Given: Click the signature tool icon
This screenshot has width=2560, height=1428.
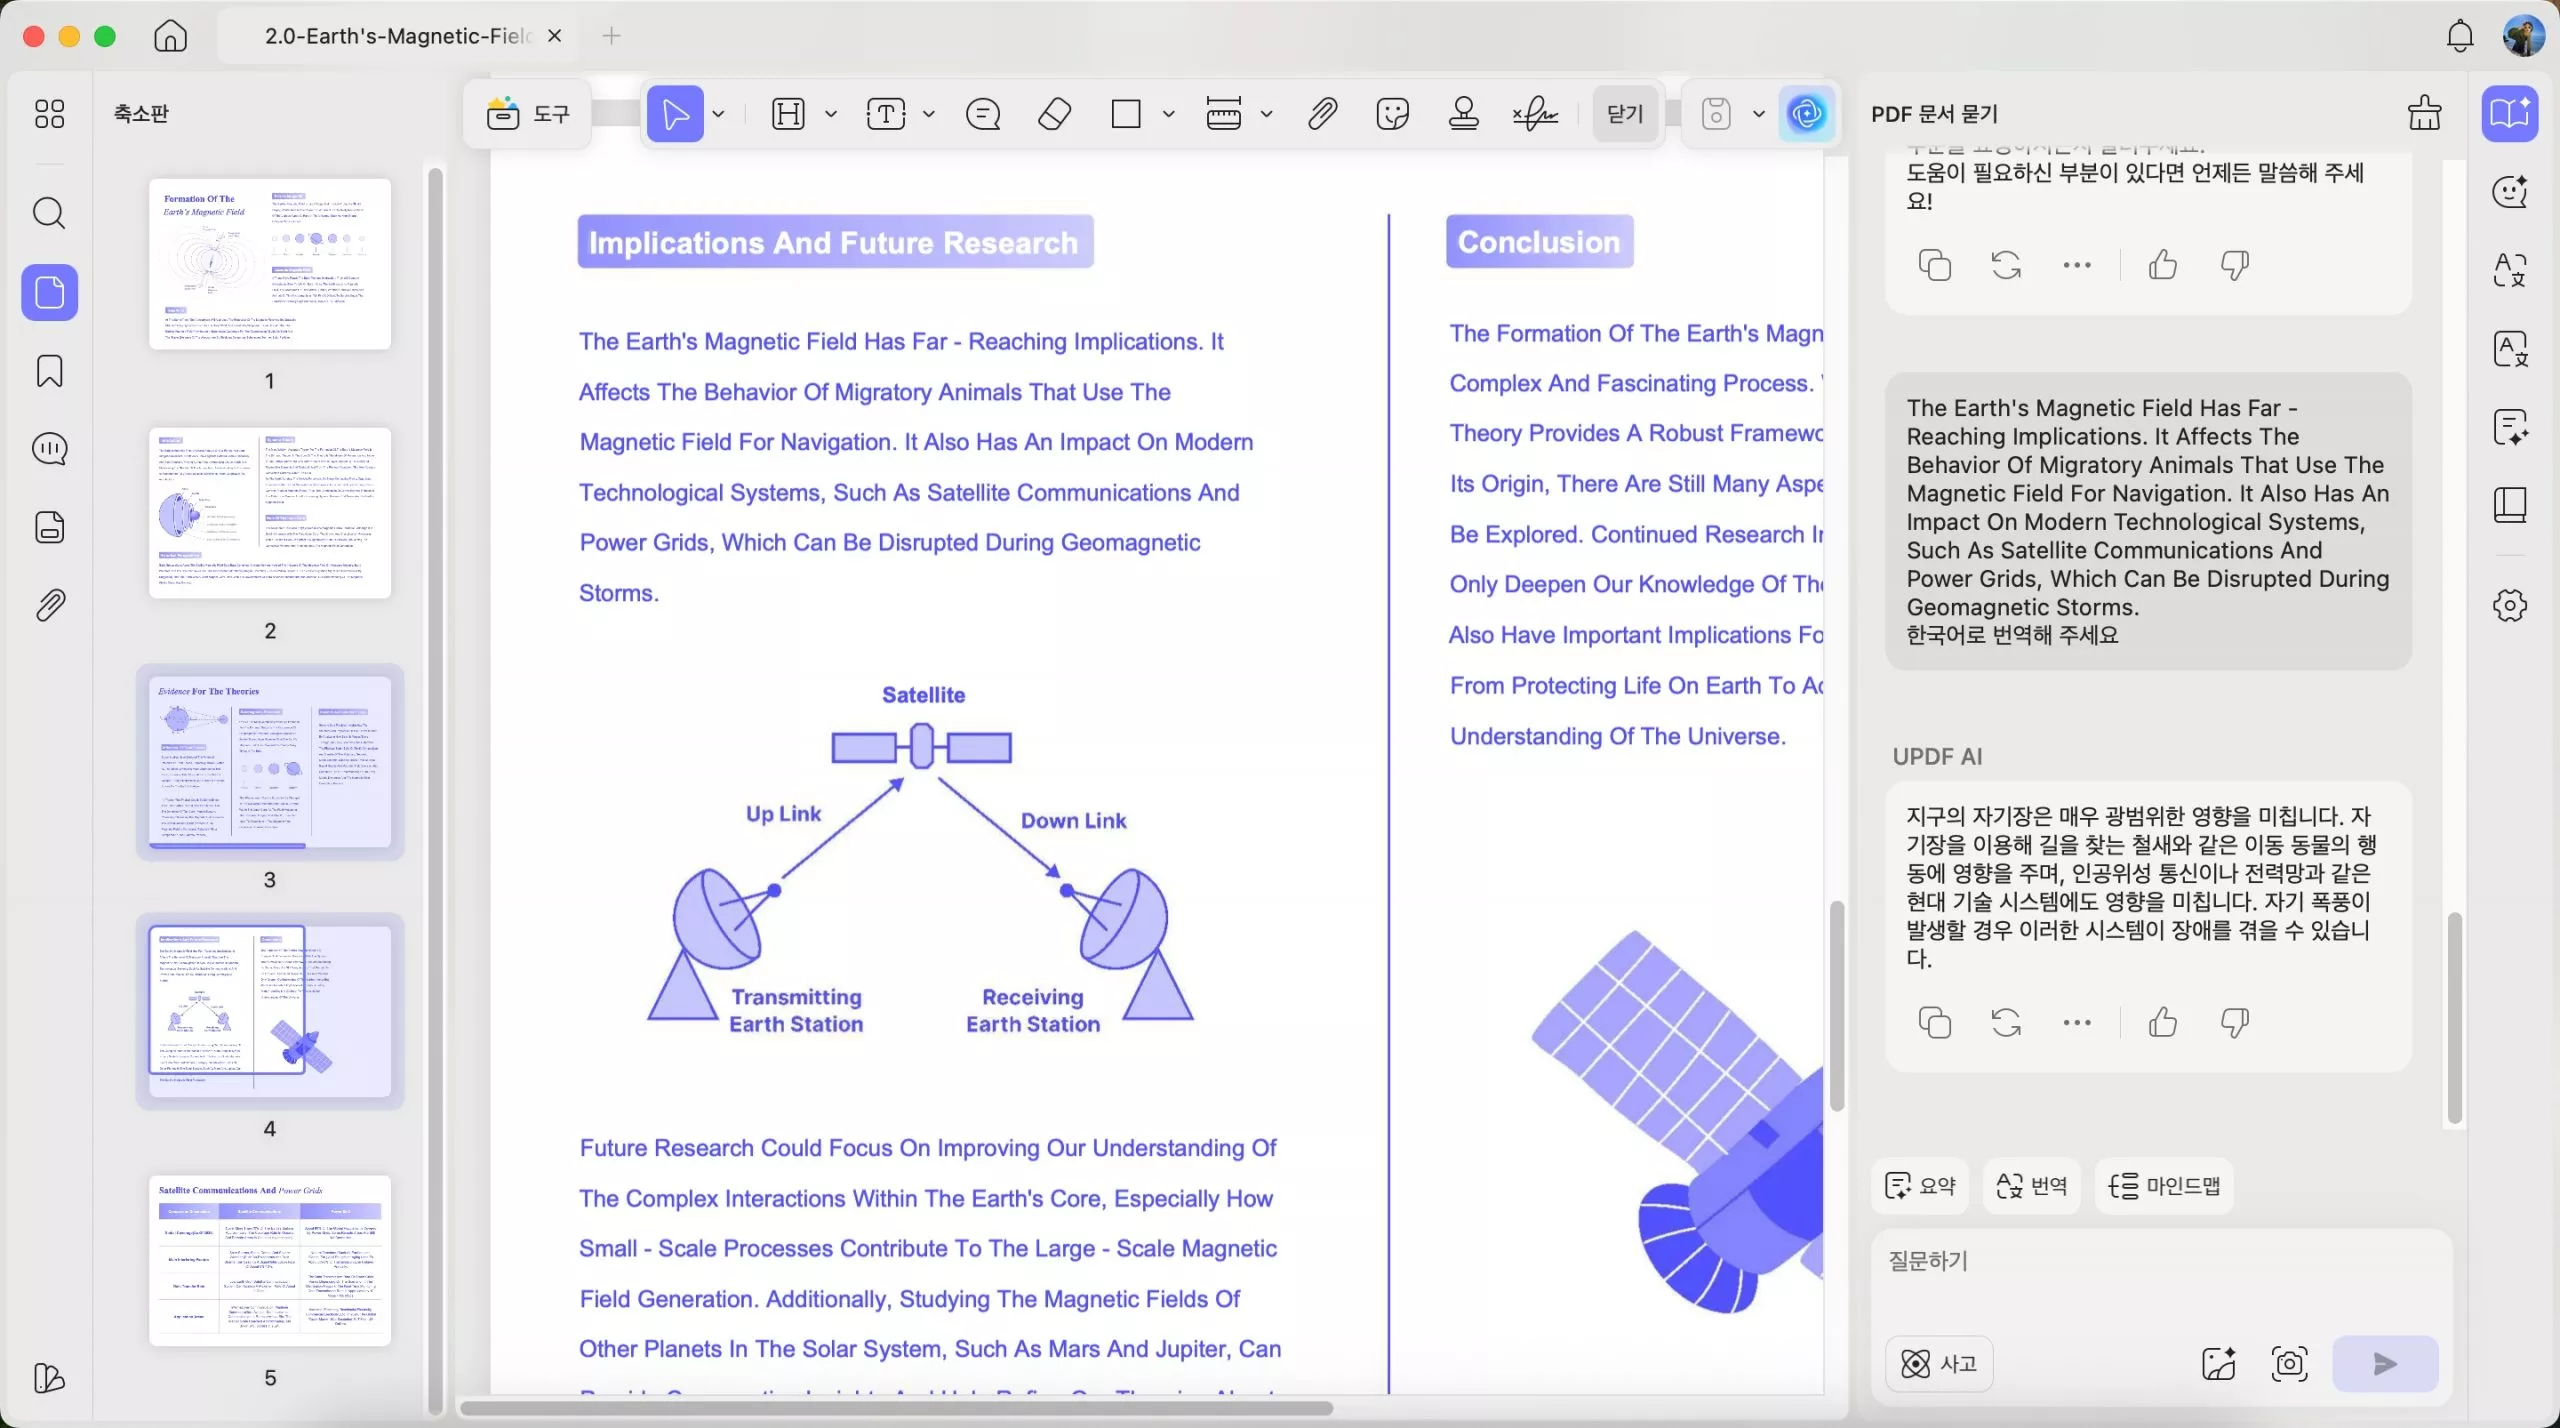Looking at the screenshot, I should point(1535,114).
